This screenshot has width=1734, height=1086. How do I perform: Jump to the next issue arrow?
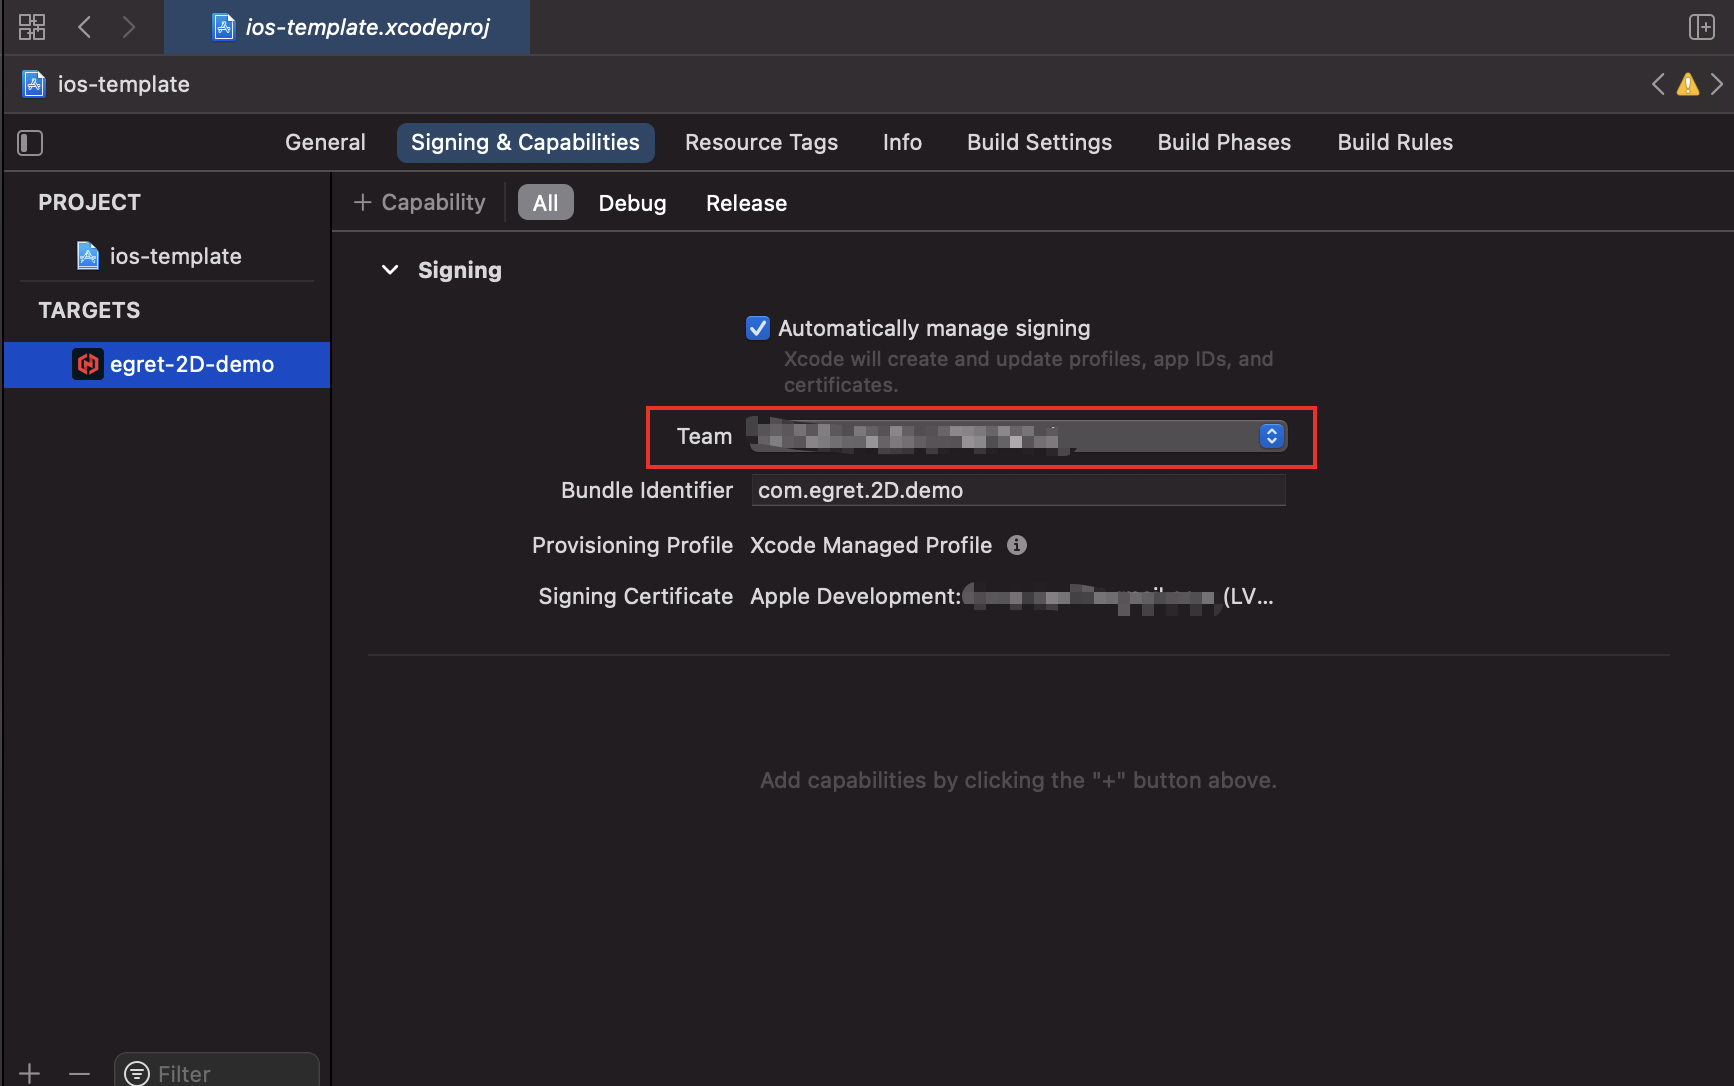(x=1717, y=84)
